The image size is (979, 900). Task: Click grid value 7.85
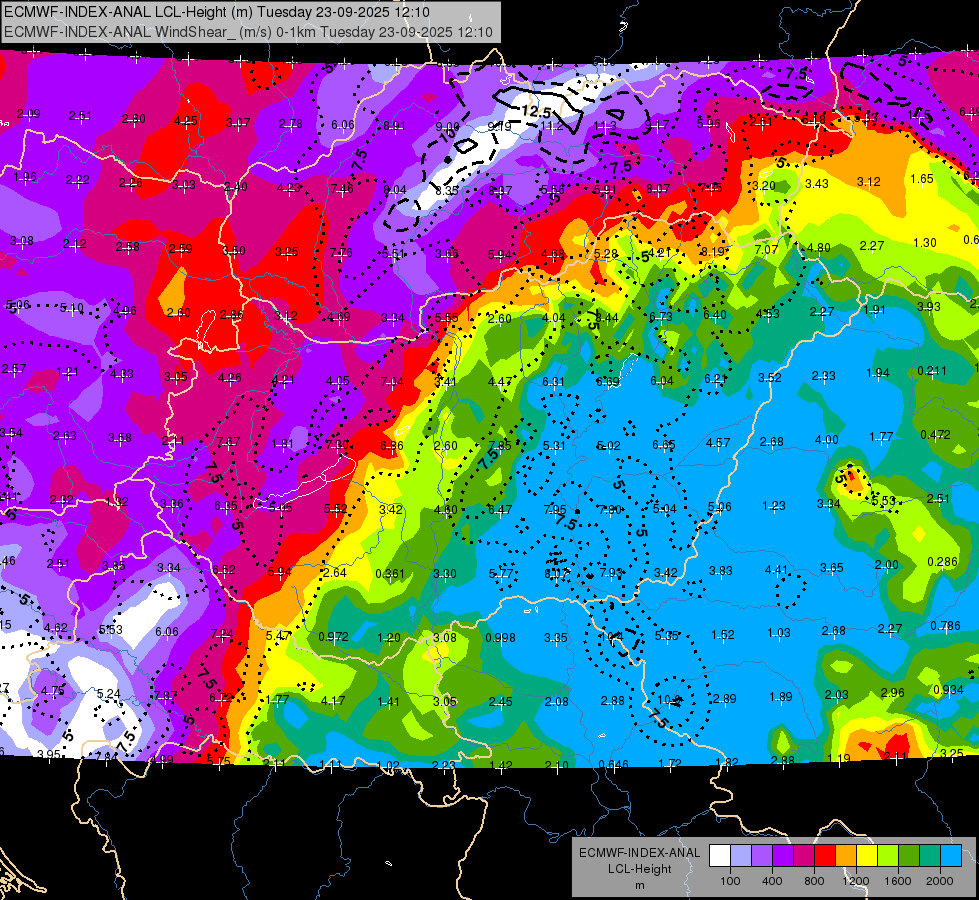click(500, 445)
